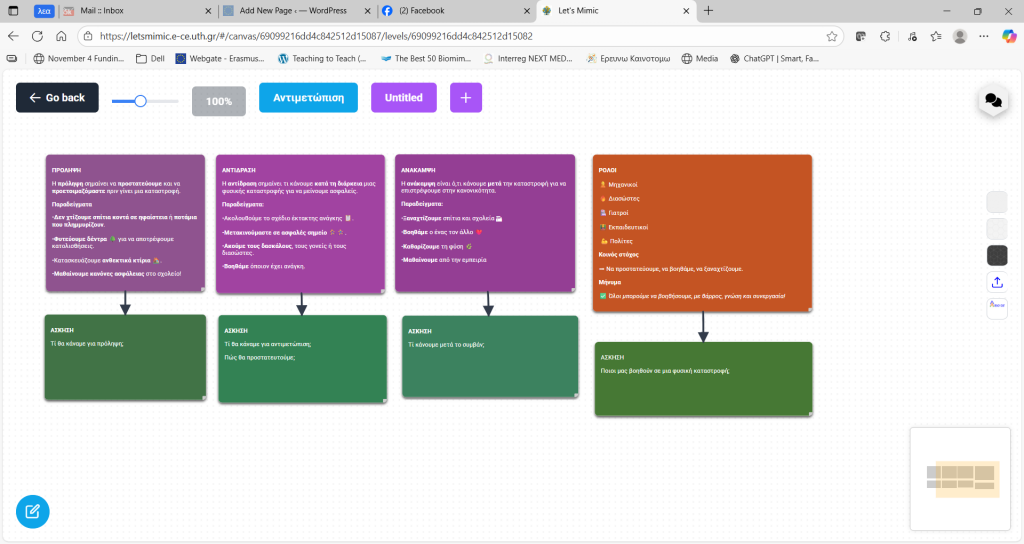The width and height of the screenshot is (1024, 544).
Task: Open the Interreg NEXT MED bookmark
Action: (528, 59)
